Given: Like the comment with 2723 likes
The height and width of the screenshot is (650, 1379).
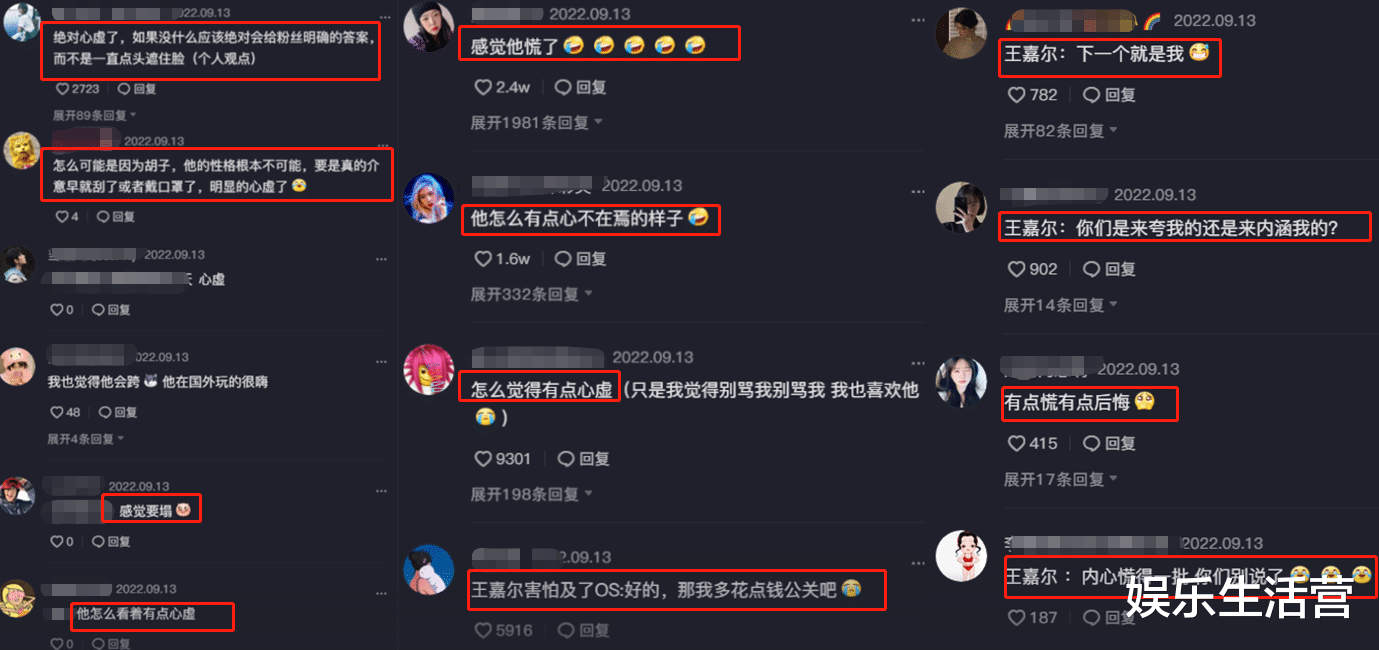Looking at the screenshot, I should pos(61,89).
